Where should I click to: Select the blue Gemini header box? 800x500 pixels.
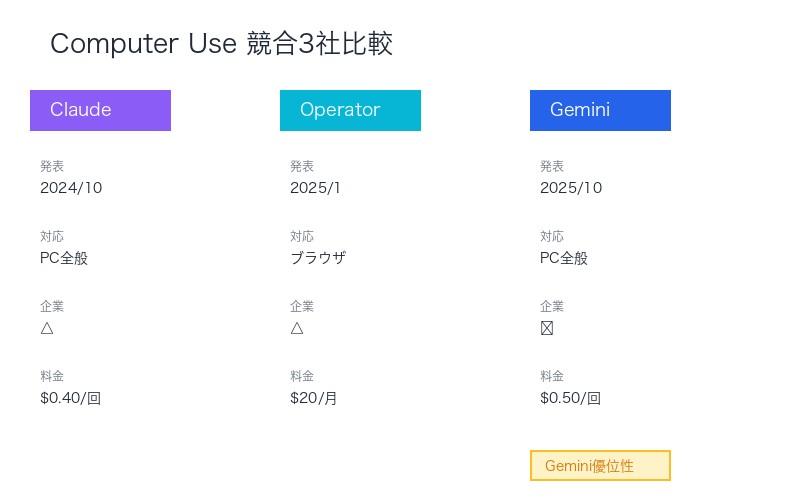(600, 110)
